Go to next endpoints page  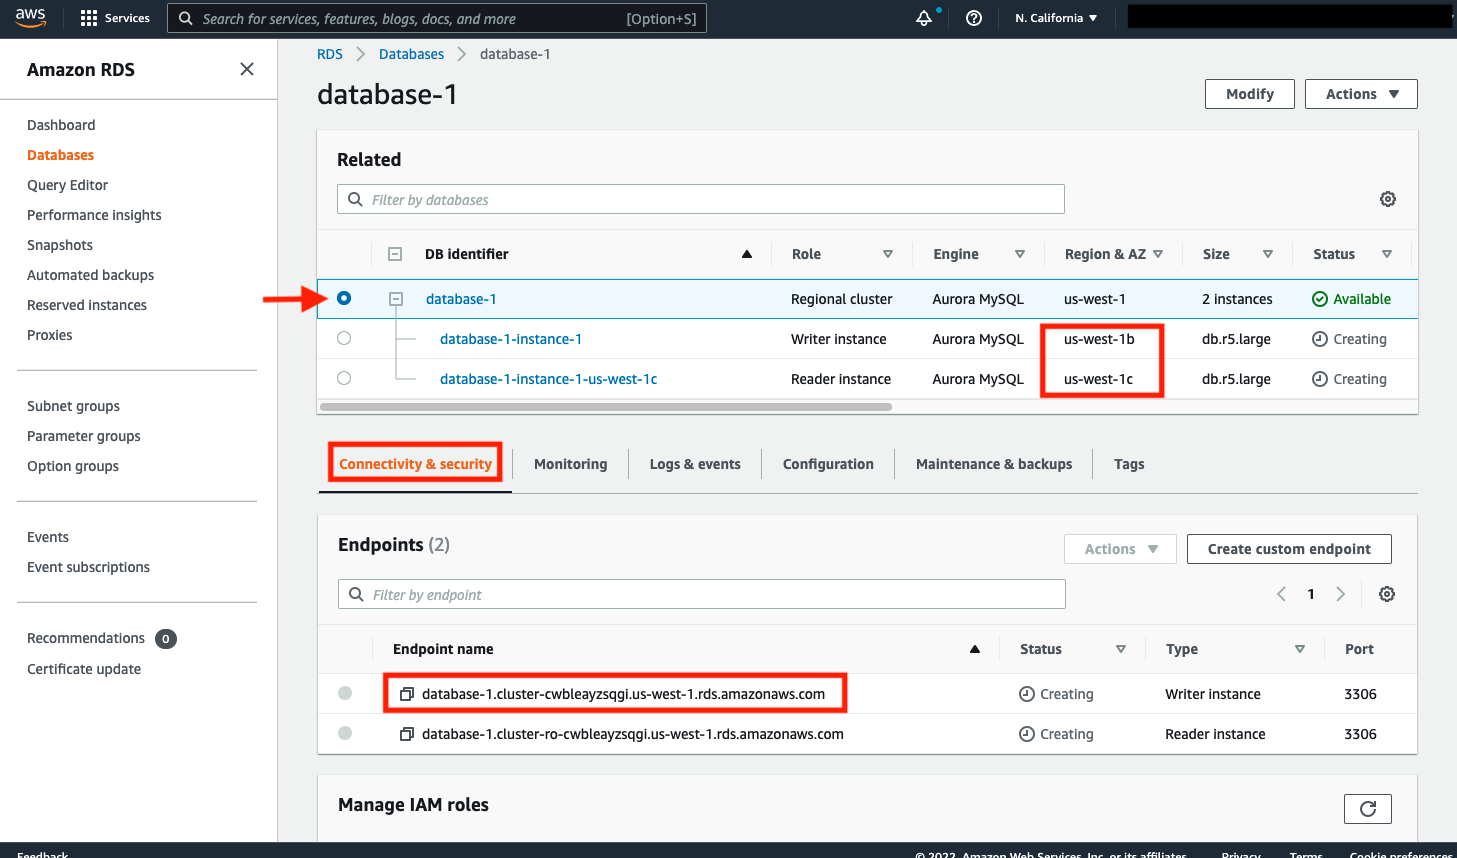(x=1341, y=594)
